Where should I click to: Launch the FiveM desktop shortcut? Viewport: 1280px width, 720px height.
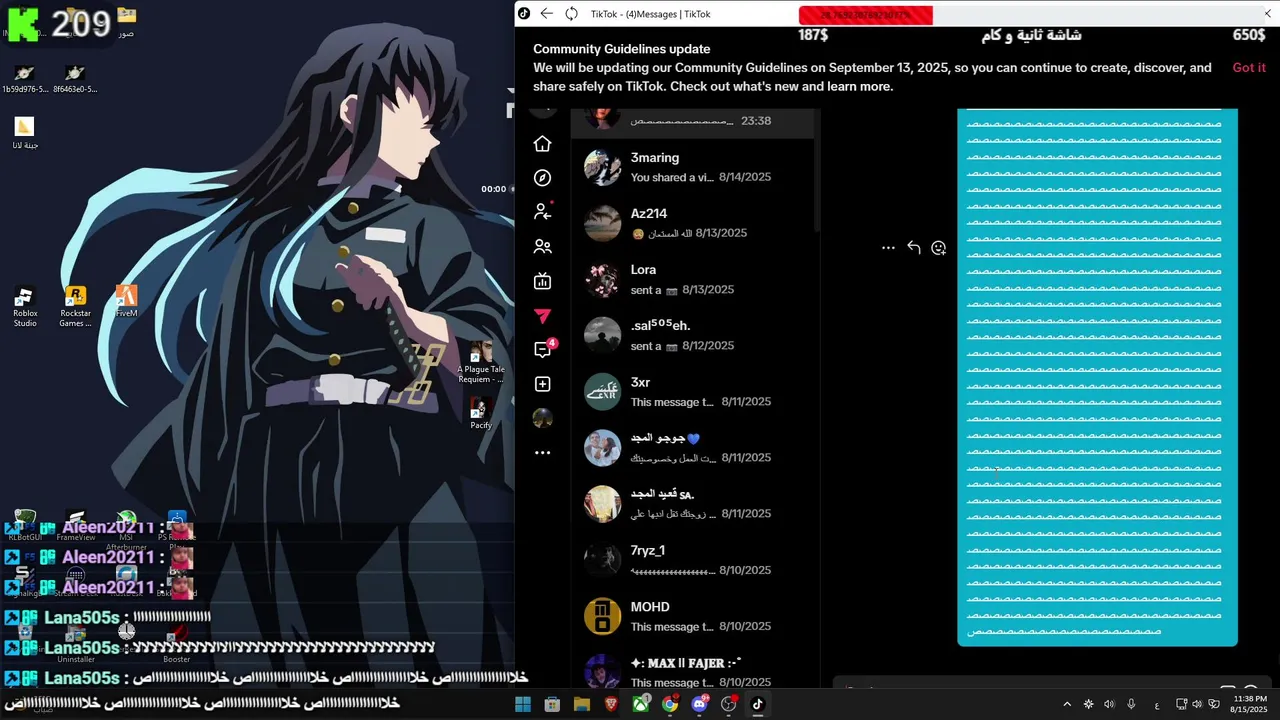126,301
